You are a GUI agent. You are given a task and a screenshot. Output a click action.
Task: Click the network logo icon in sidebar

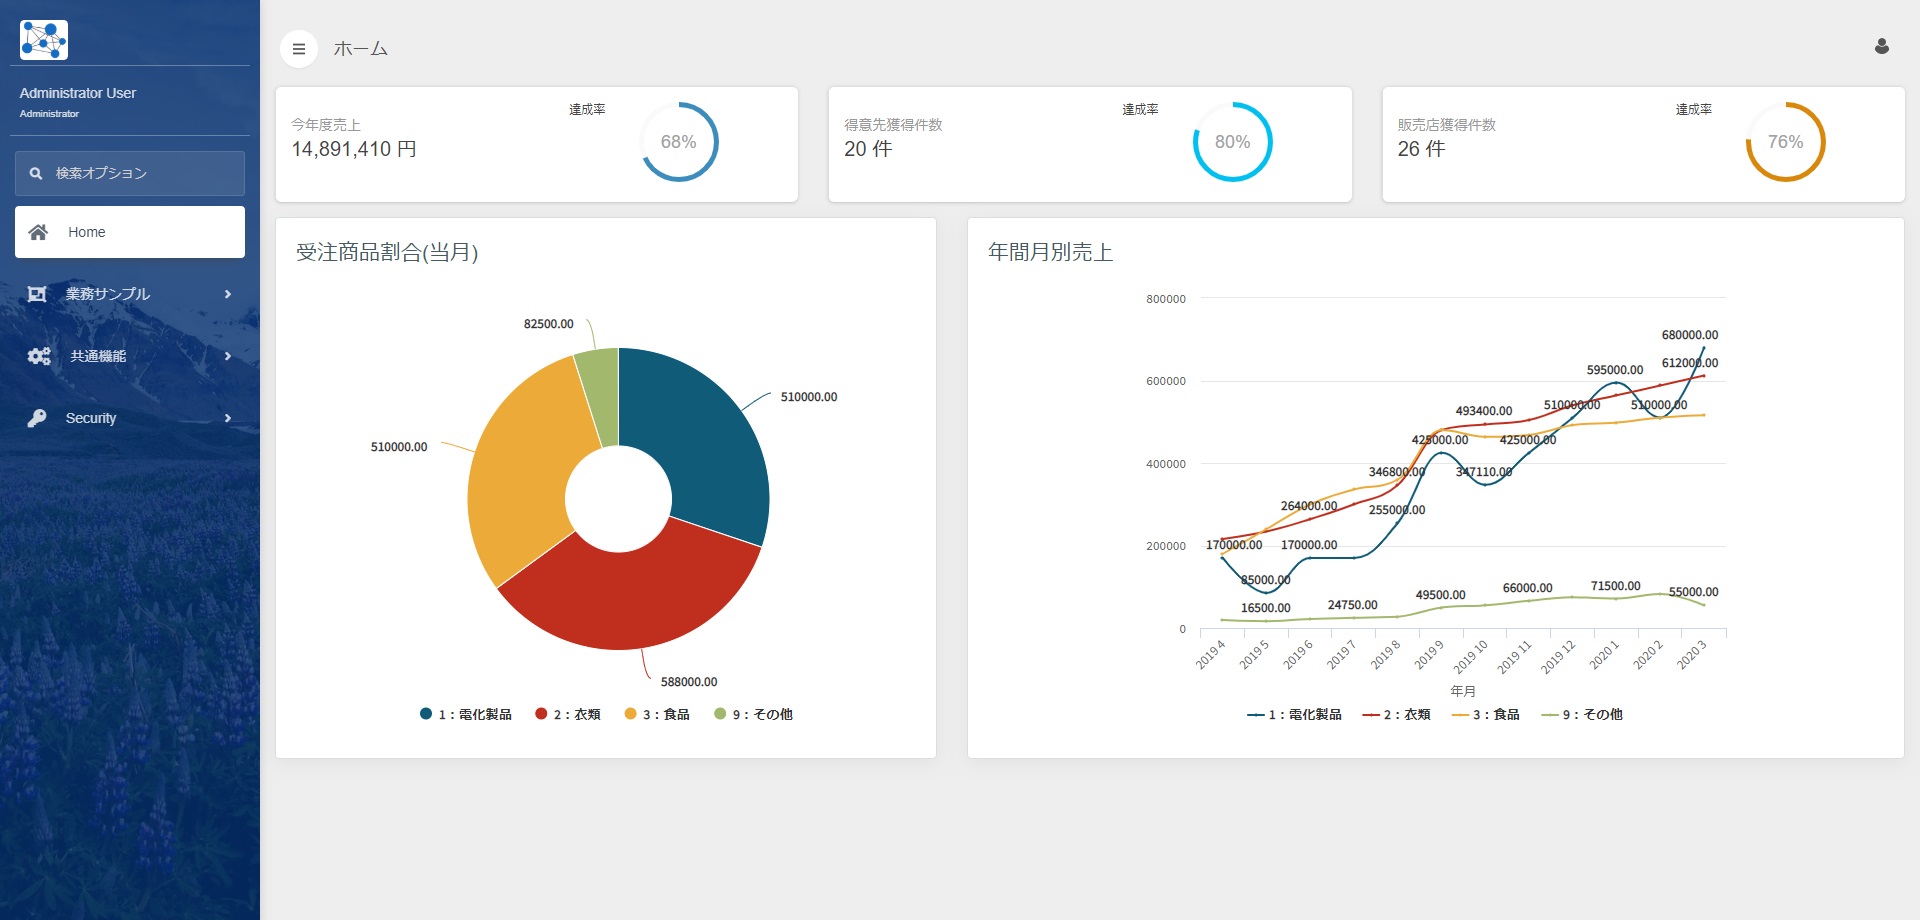coord(43,40)
